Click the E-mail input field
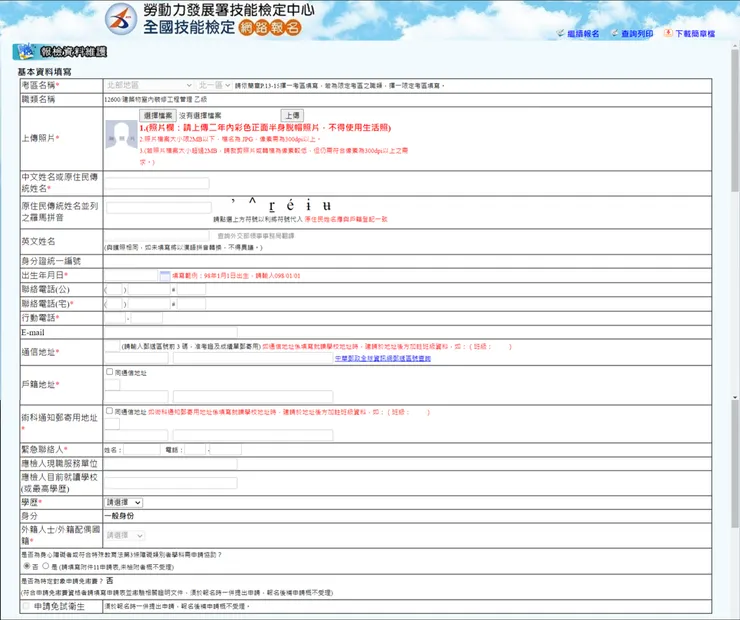The width and height of the screenshot is (740, 620). (x=171, y=333)
